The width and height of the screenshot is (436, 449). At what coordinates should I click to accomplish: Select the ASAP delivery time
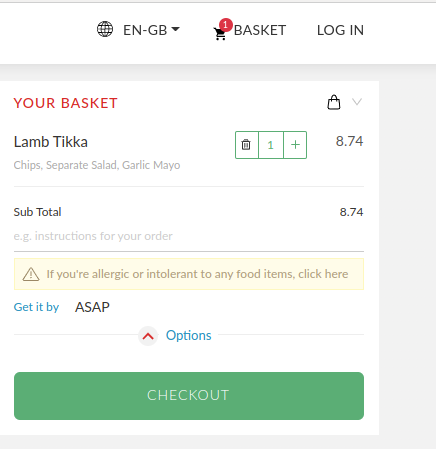tap(92, 307)
